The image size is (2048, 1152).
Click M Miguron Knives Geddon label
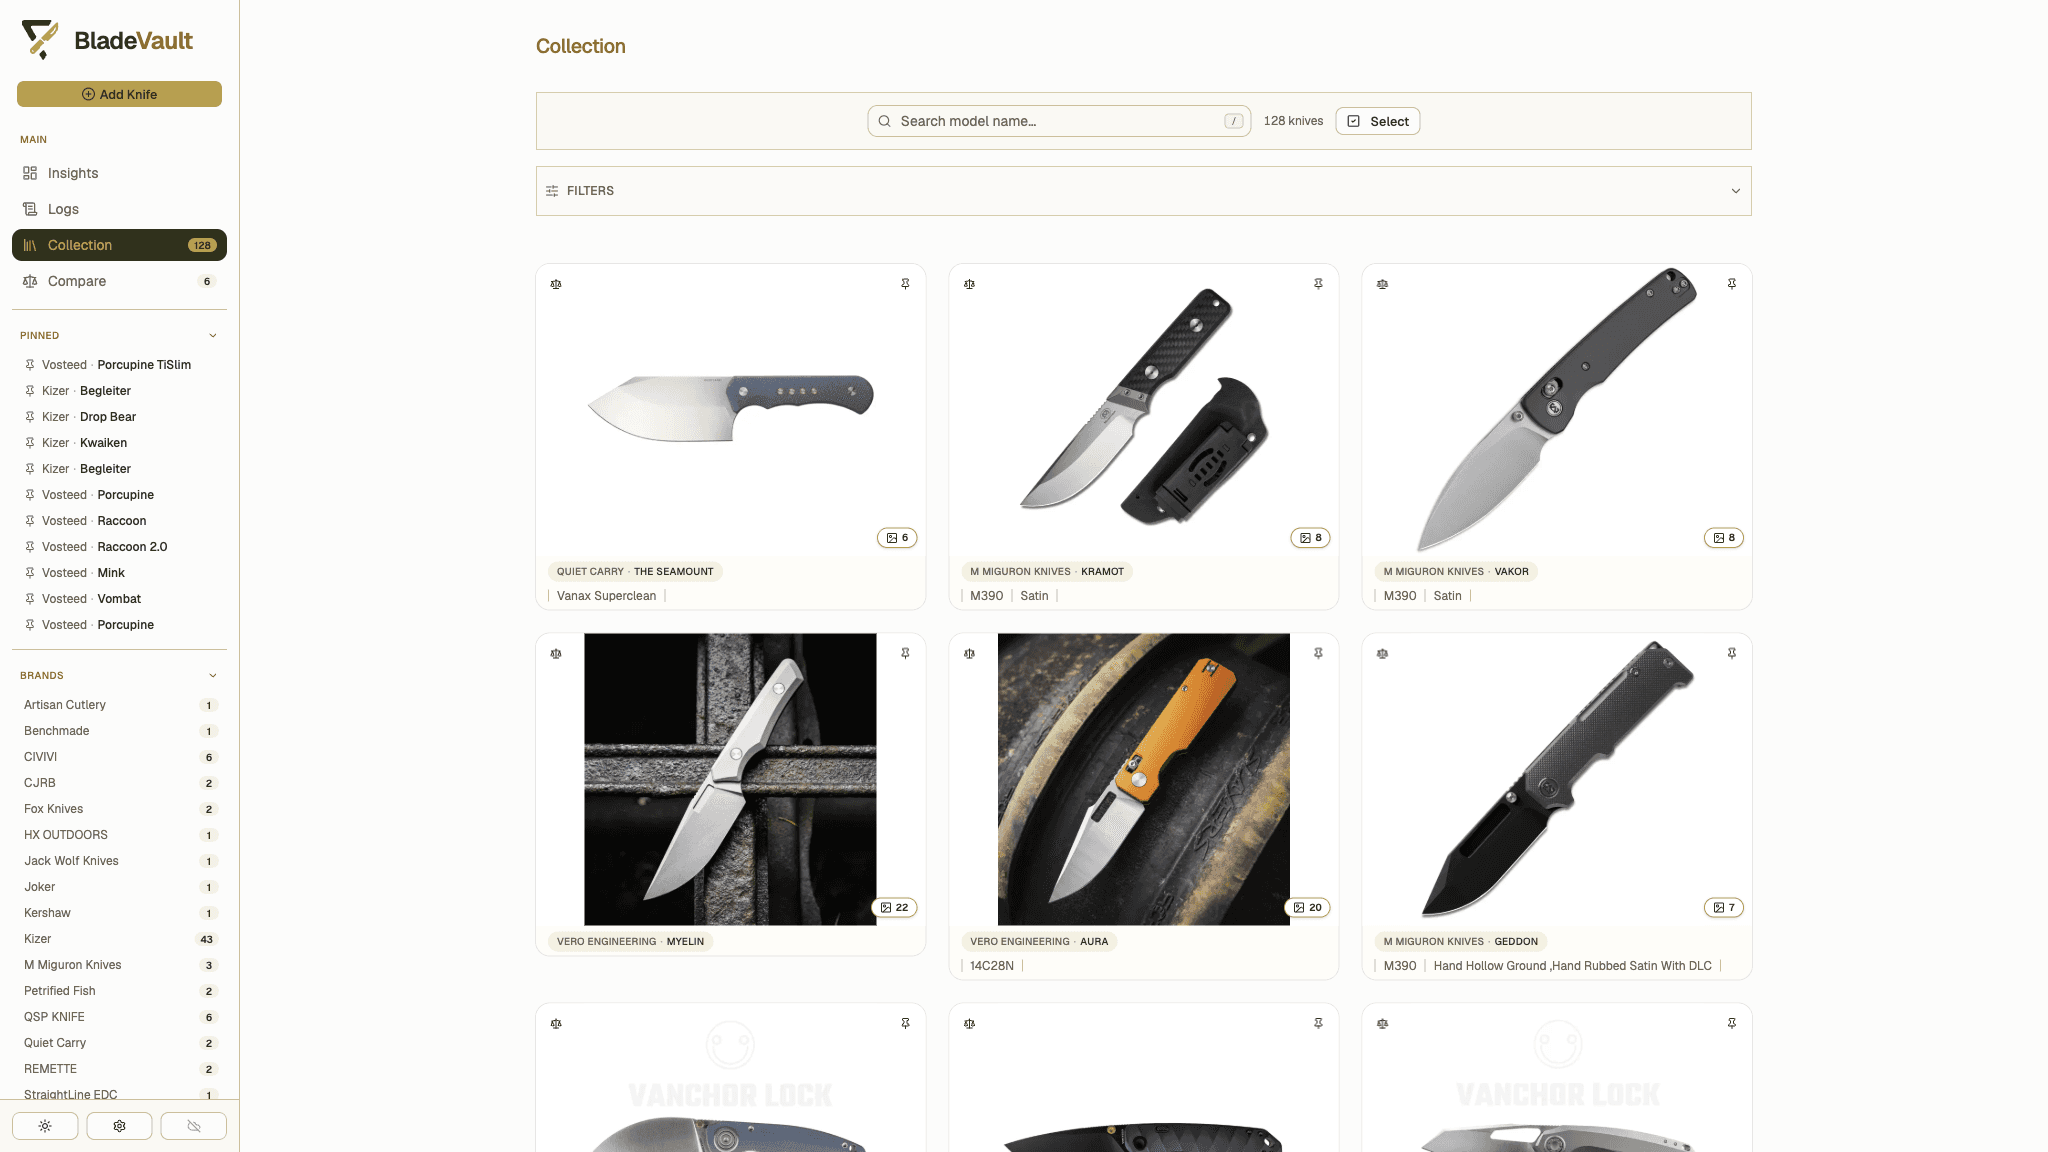pyautogui.click(x=1460, y=942)
